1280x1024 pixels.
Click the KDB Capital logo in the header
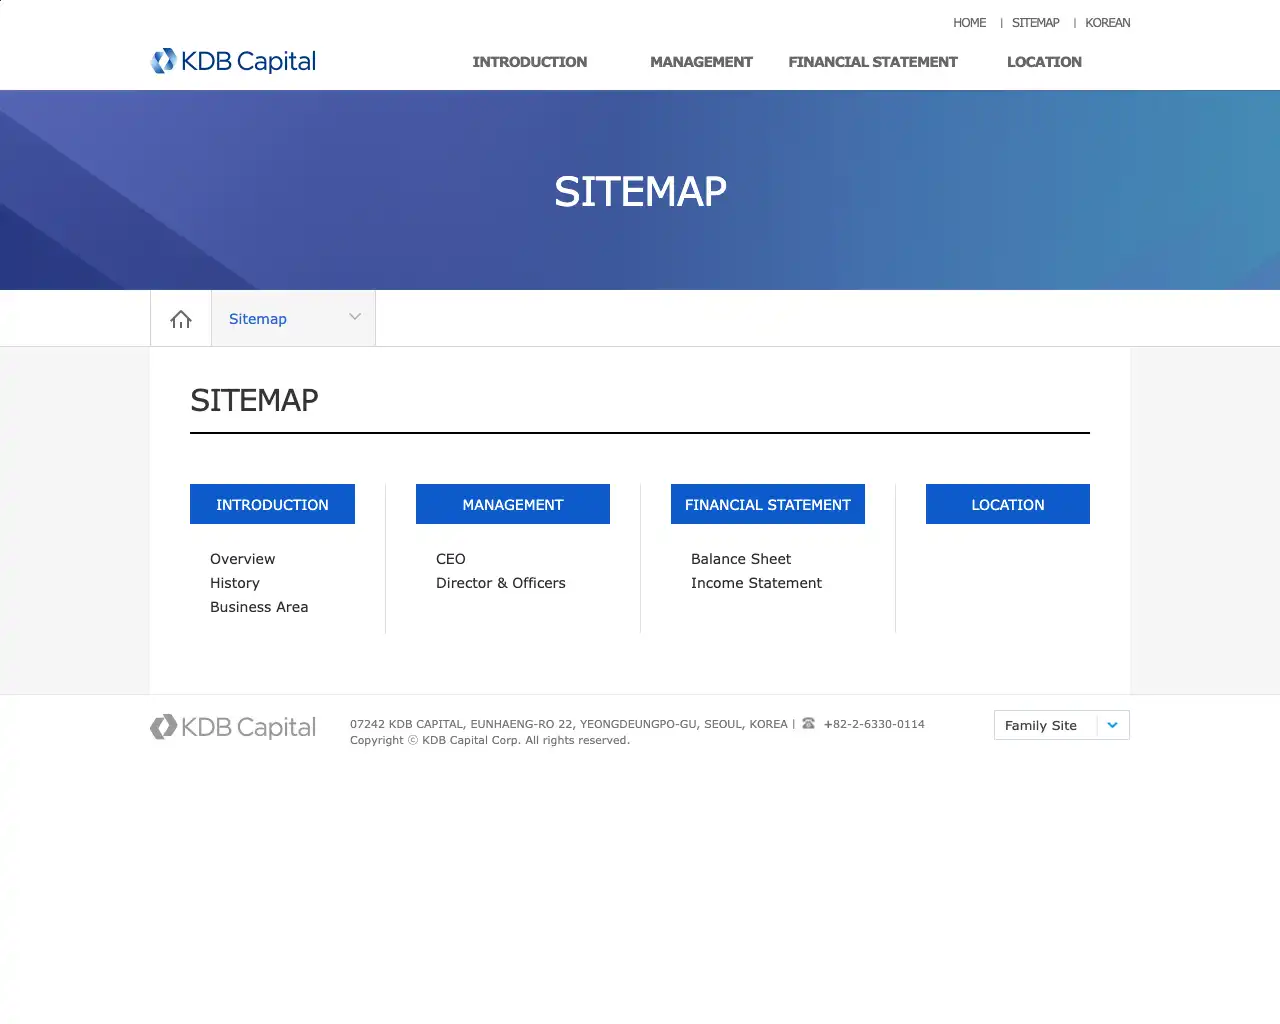pyautogui.click(x=232, y=61)
